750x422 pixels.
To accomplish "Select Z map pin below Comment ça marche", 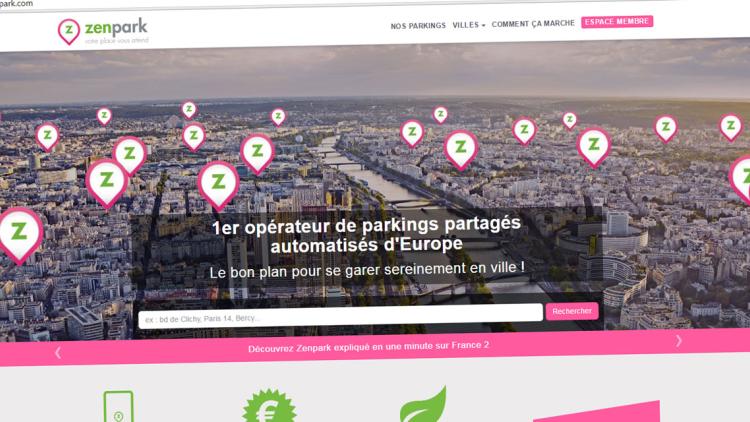I will [x=524, y=131].
